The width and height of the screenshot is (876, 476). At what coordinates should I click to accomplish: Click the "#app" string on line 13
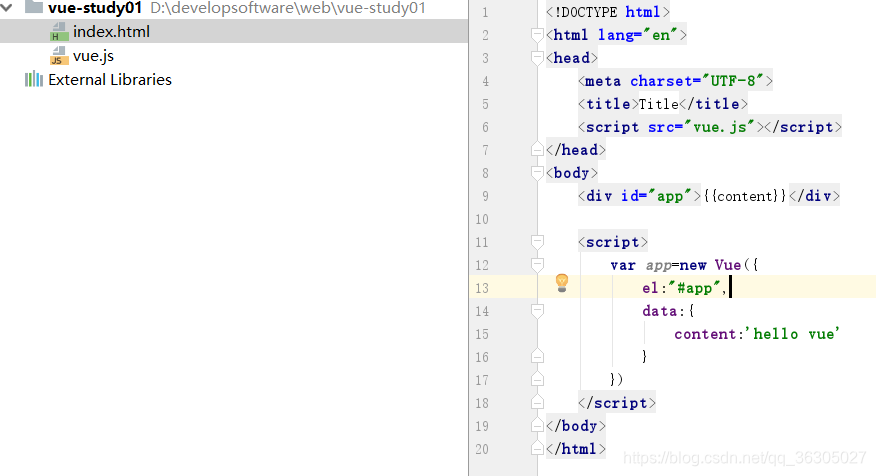point(694,288)
